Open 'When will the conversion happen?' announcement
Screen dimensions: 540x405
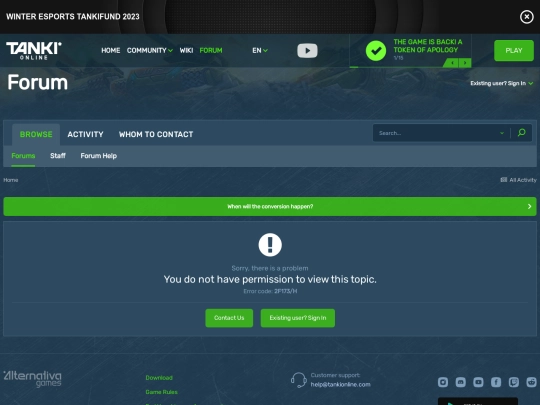[x=270, y=207]
